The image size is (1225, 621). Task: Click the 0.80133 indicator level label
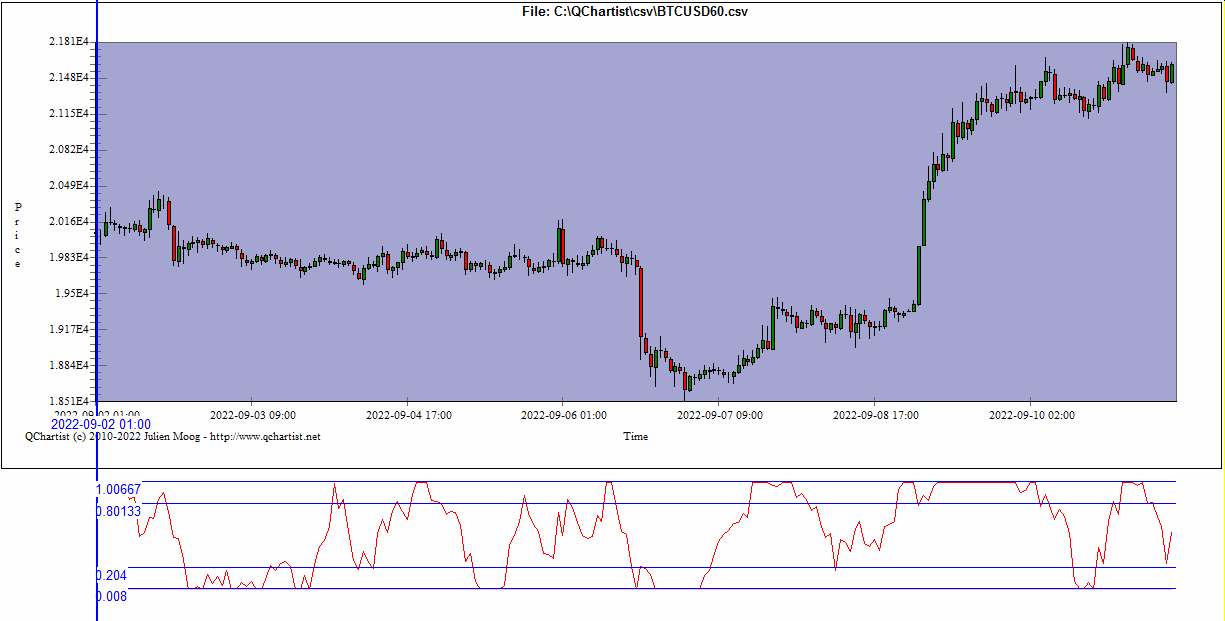pyautogui.click(x=118, y=511)
